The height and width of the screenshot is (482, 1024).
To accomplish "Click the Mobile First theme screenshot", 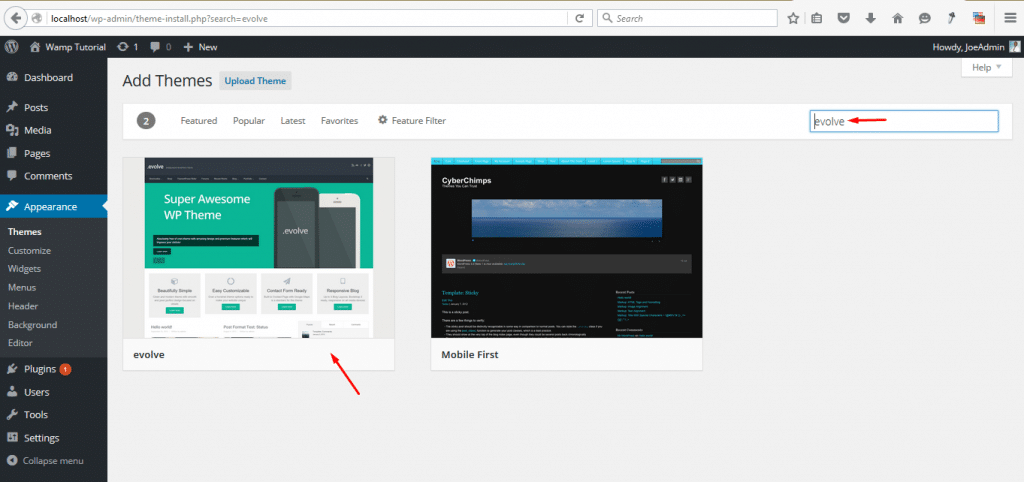I will [566, 248].
